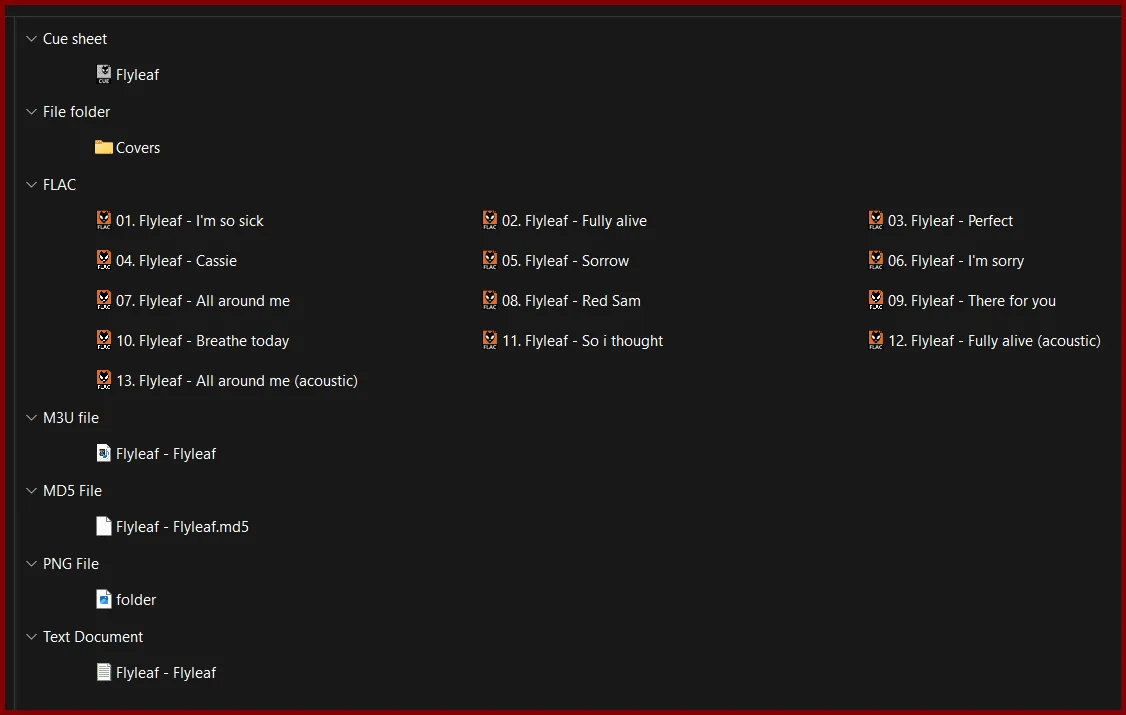
Task: Click FLAC icon for 13. All around me (acoustic)
Action: pos(103,380)
